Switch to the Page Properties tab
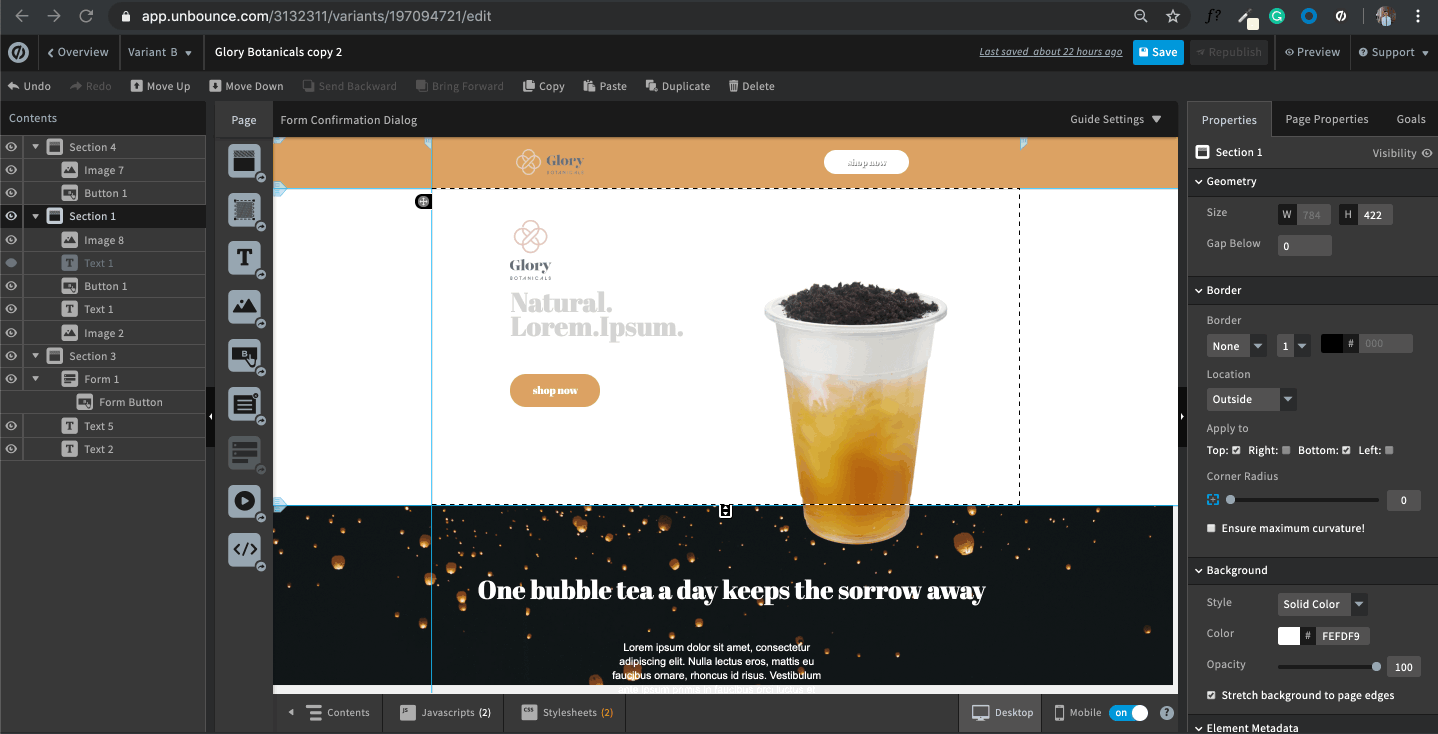 pyautogui.click(x=1326, y=119)
